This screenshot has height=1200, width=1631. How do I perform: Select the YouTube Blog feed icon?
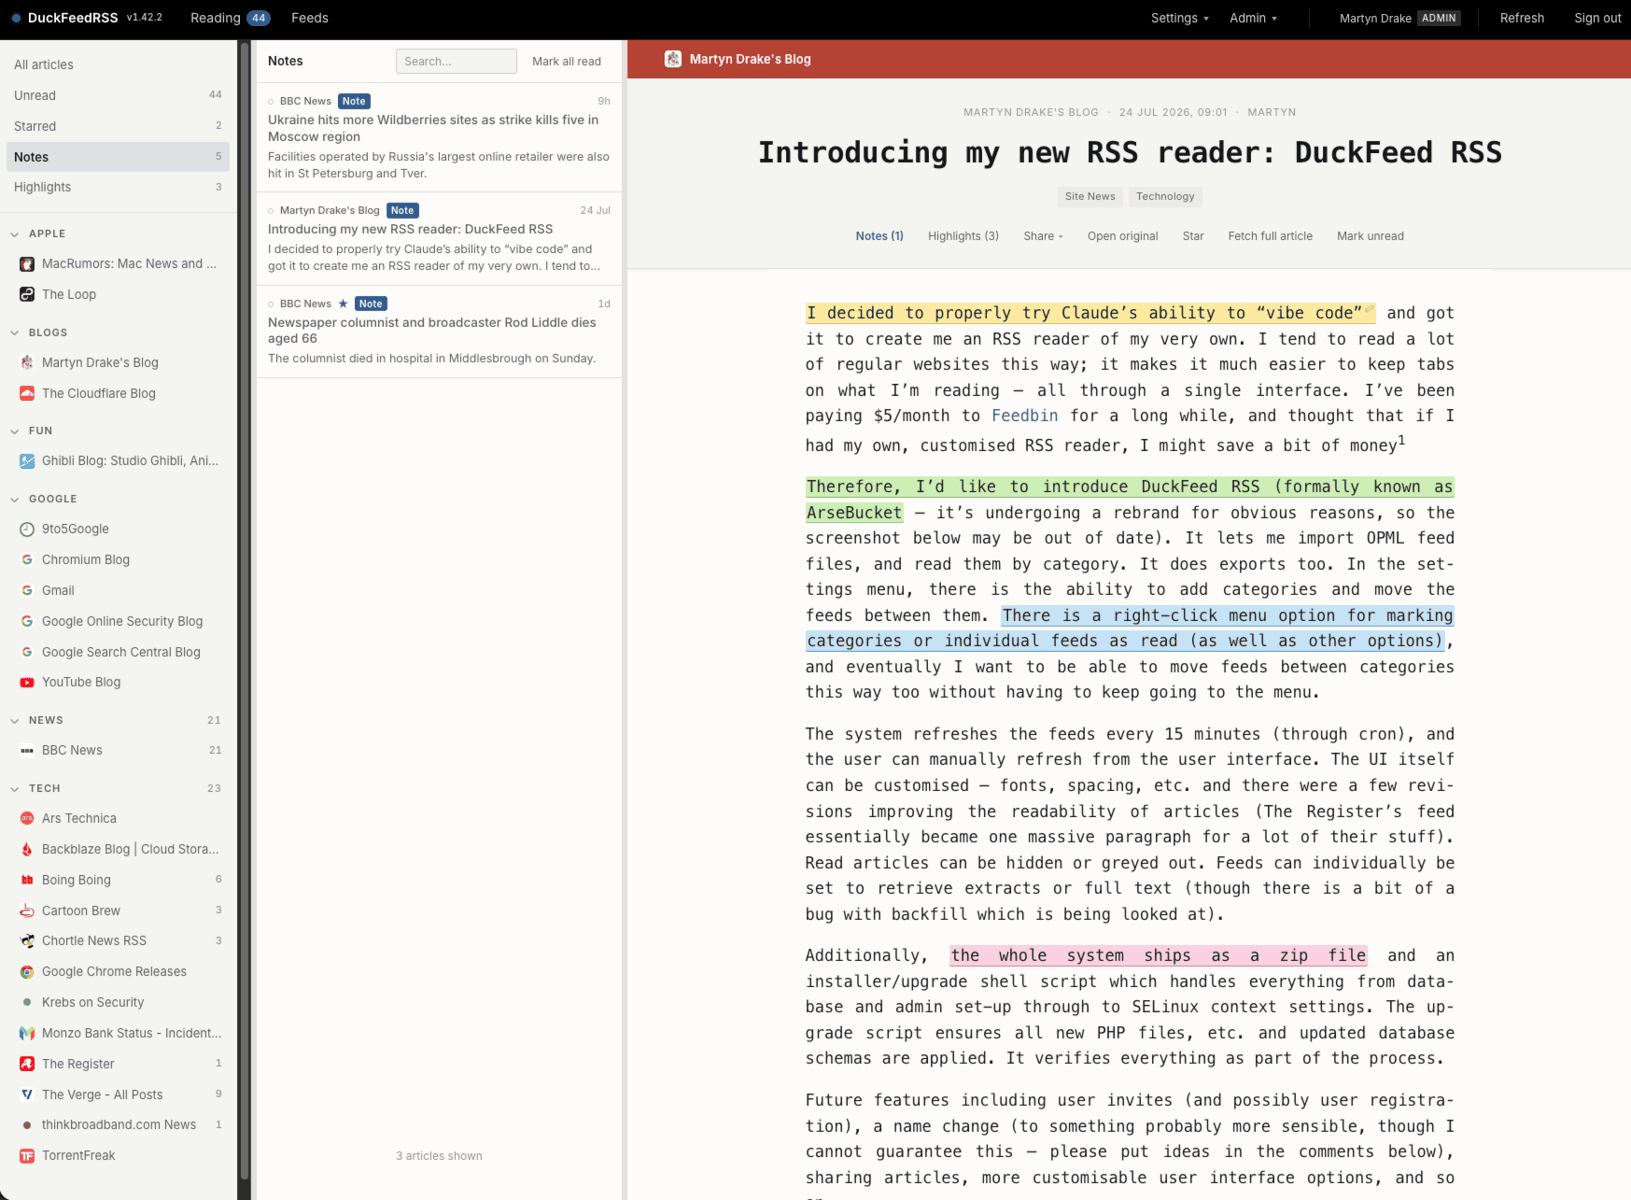(27, 682)
